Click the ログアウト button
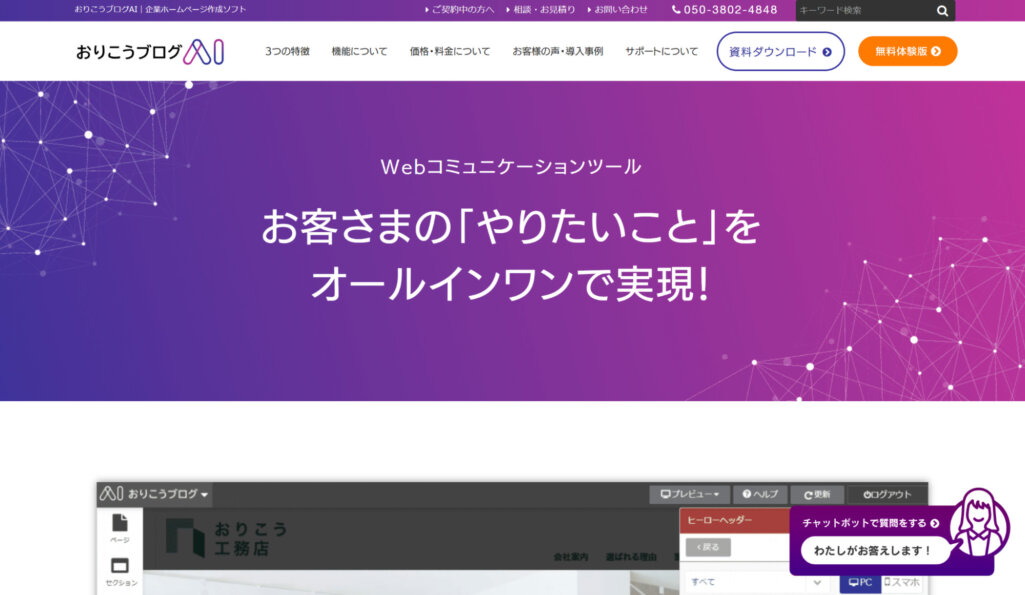 [x=887, y=494]
